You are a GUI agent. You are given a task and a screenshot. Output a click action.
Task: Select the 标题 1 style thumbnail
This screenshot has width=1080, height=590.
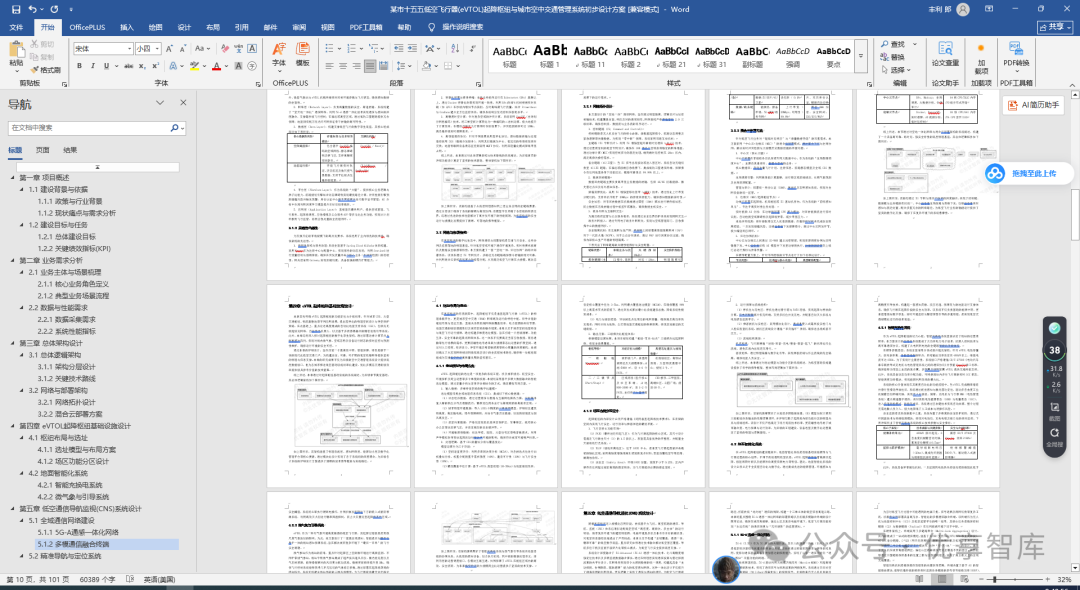550,54
